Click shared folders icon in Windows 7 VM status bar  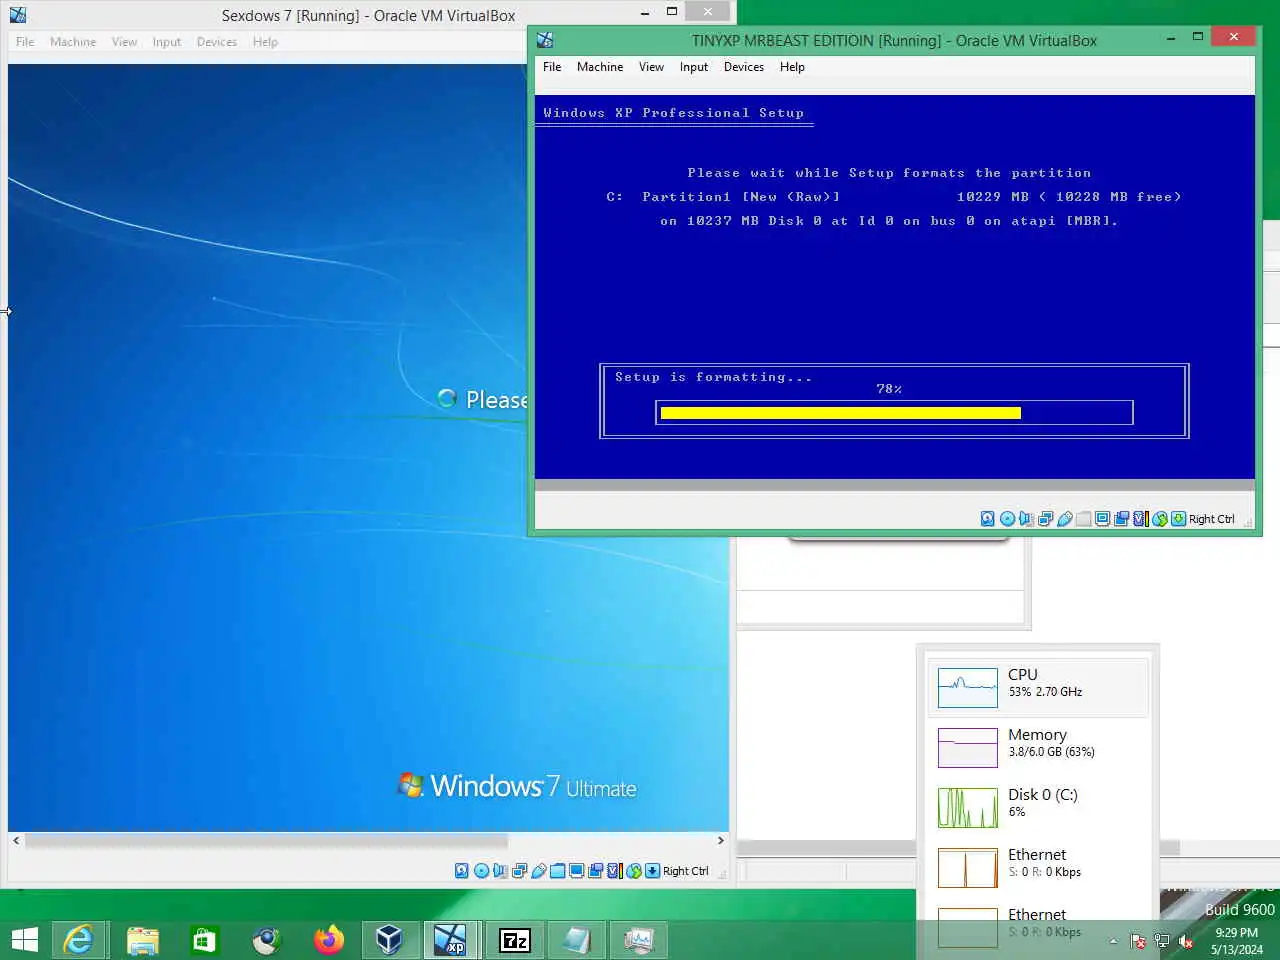[557, 871]
